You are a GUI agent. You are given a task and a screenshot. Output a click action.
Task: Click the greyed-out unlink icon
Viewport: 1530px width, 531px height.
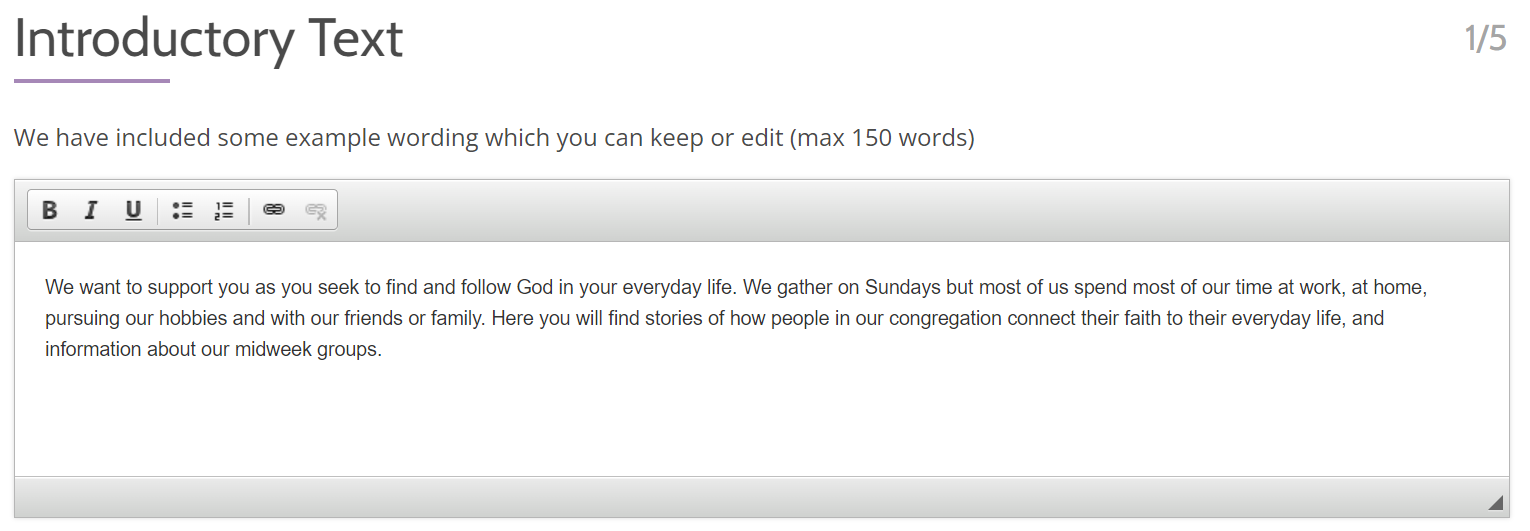point(316,210)
